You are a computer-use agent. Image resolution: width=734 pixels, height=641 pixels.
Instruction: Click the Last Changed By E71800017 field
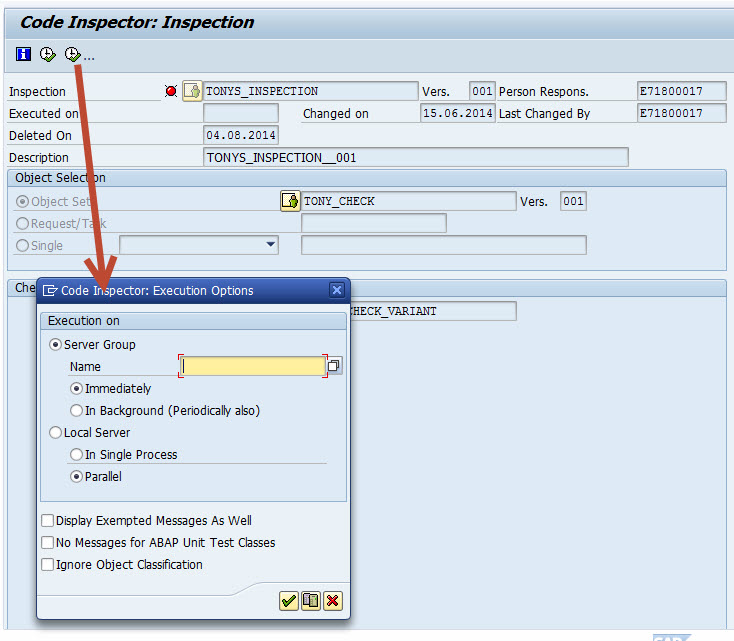click(x=682, y=113)
